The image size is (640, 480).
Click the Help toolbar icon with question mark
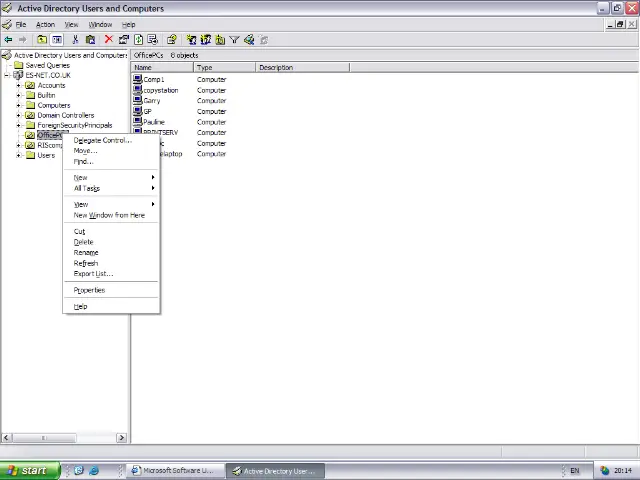coord(171,40)
